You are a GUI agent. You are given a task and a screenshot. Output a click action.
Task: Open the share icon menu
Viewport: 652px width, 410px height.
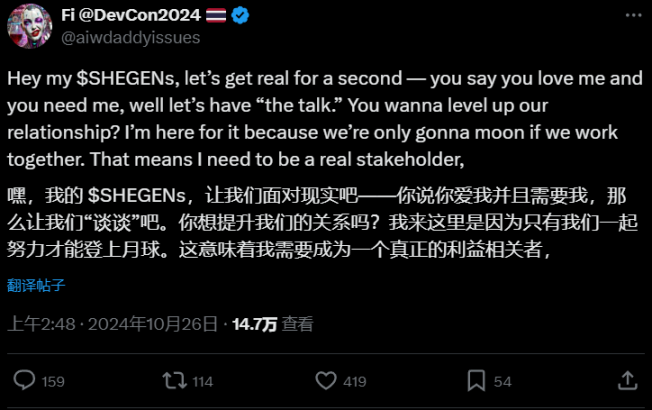click(x=626, y=381)
